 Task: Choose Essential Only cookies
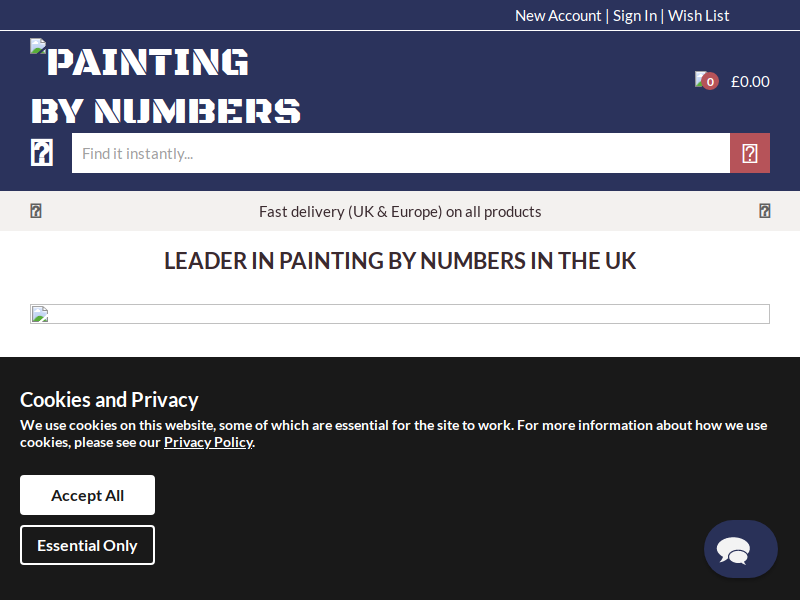(x=87, y=545)
